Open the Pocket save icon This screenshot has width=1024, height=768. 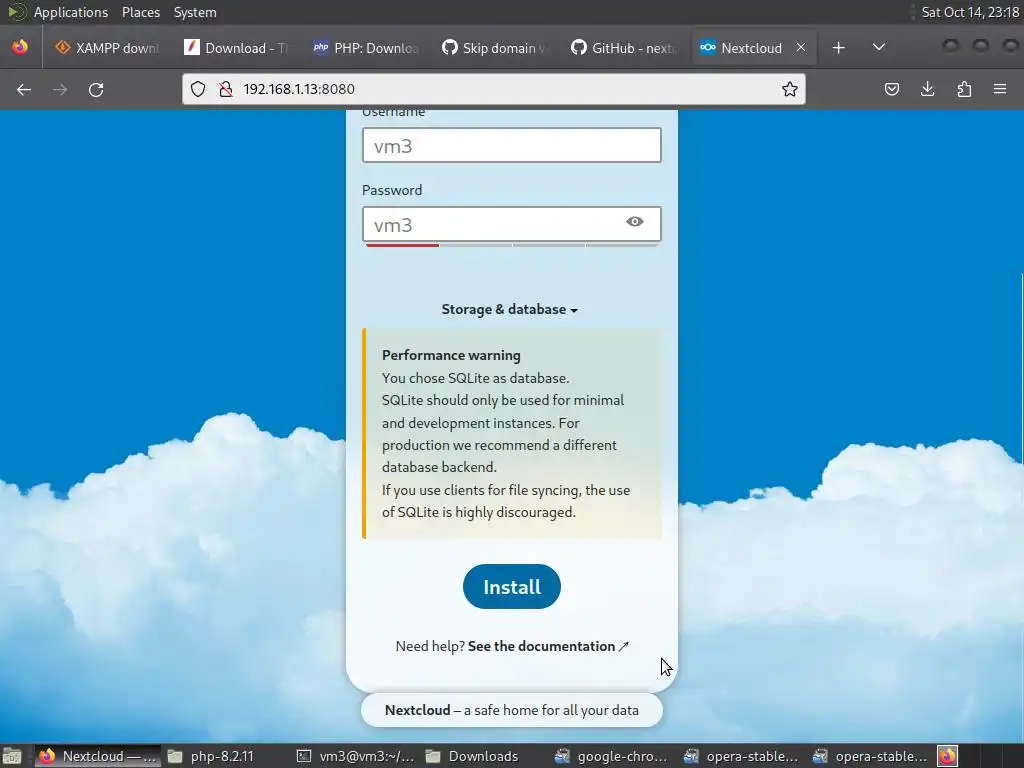pyautogui.click(x=891, y=89)
